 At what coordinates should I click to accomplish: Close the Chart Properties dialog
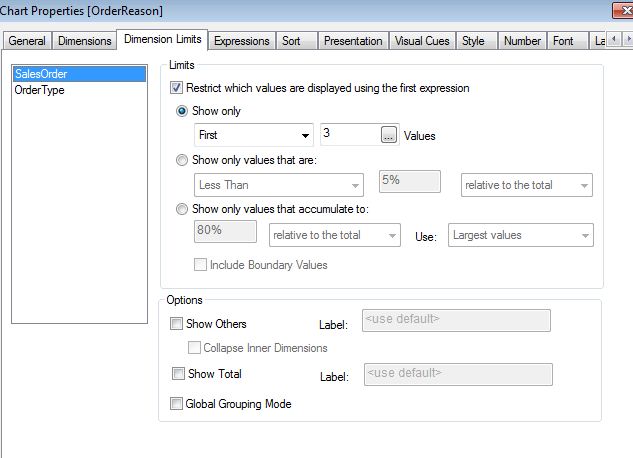622,11
